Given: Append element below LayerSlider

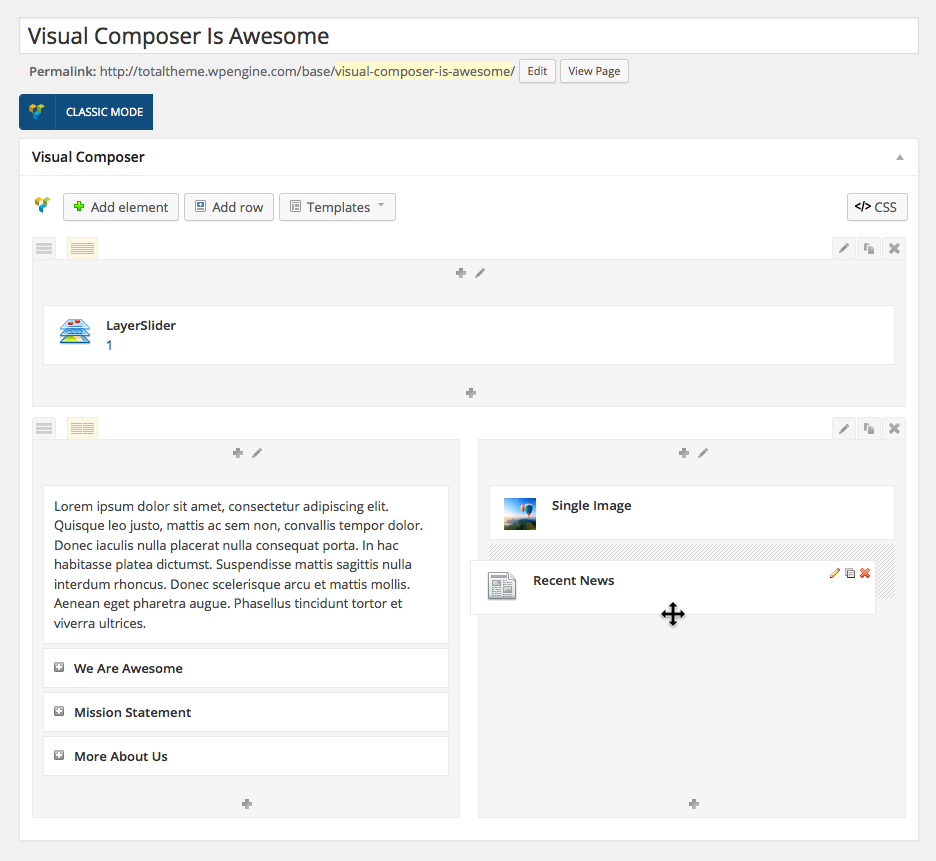Looking at the screenshot, I should coord(471,393).
